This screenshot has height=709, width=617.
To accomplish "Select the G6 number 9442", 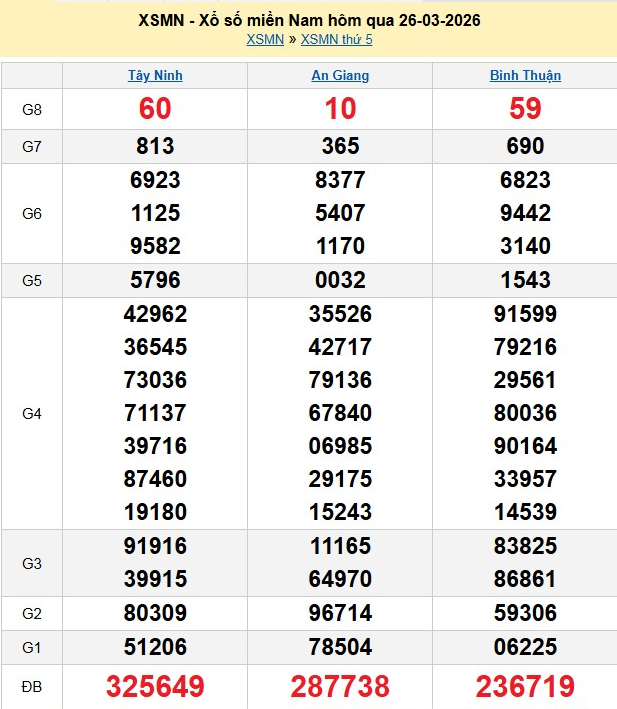I will tap(525, 213).
